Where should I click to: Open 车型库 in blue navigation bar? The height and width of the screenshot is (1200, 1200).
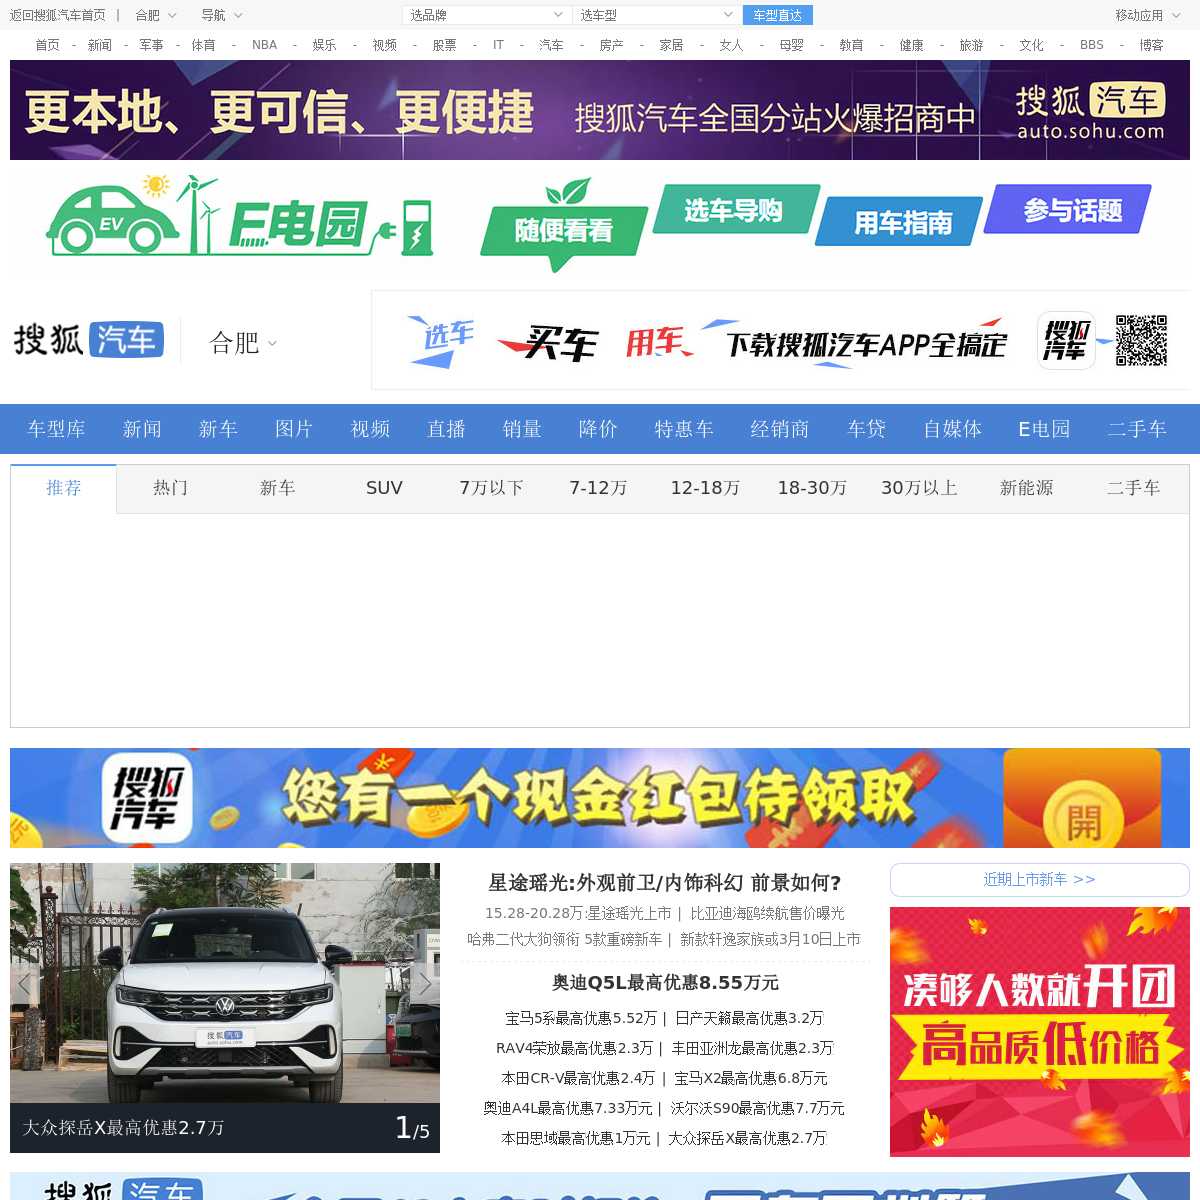(56, 429)
